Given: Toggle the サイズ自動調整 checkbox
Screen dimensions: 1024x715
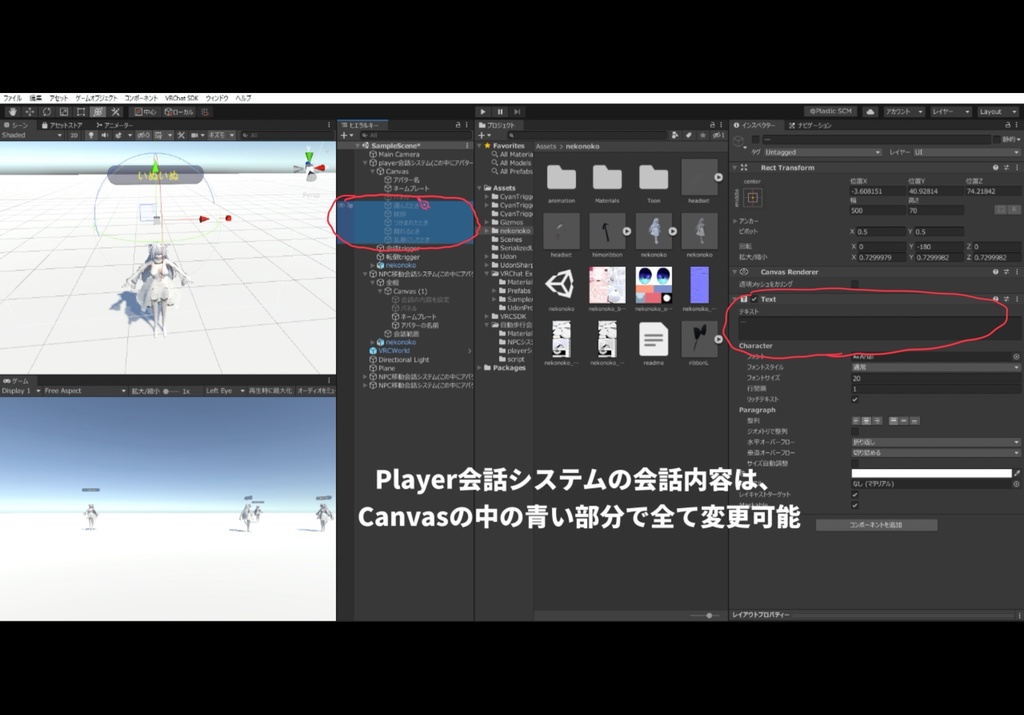Looking at the screenshot, I should (854, 462).
